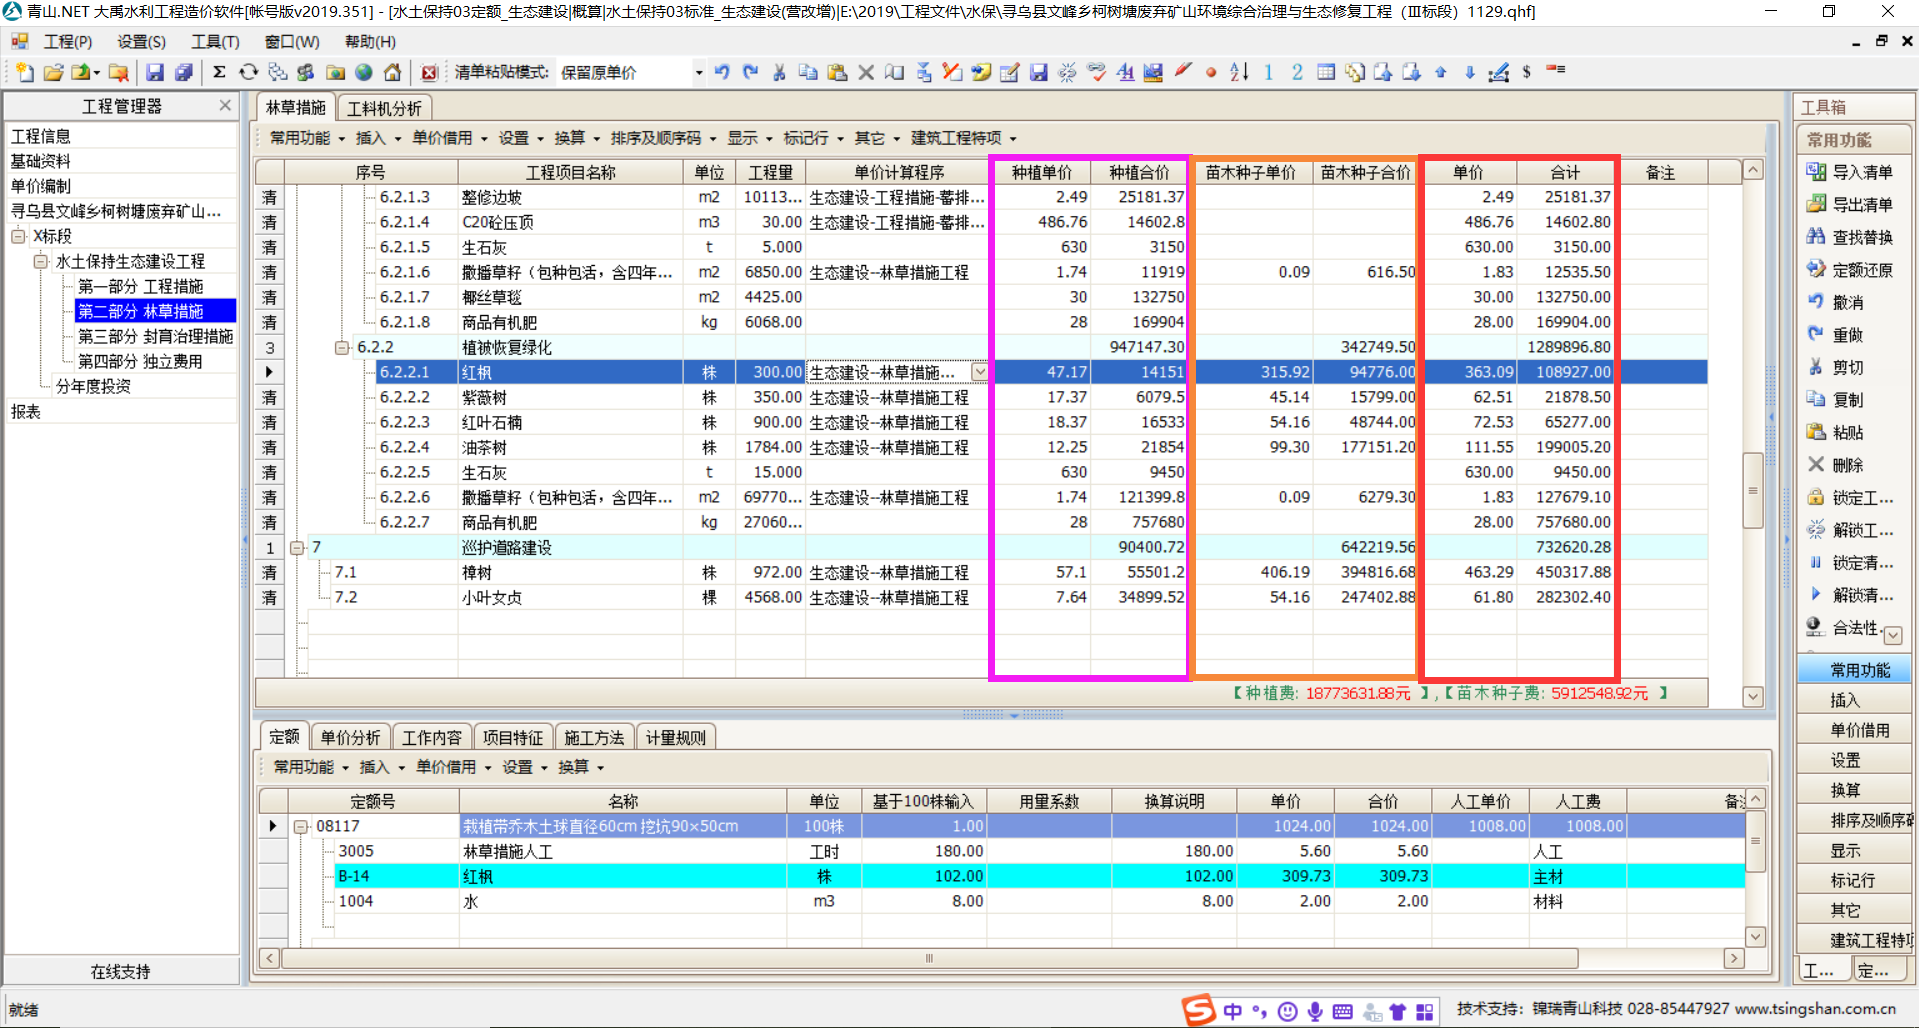Click the bottom panel horizontal scrollbar
This screenshot has height=1028, width=1919.
(x=929, y=958)
